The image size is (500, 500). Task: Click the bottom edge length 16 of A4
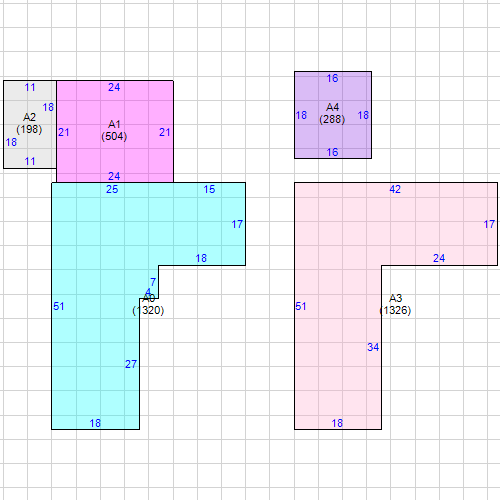tap(332, 152)
